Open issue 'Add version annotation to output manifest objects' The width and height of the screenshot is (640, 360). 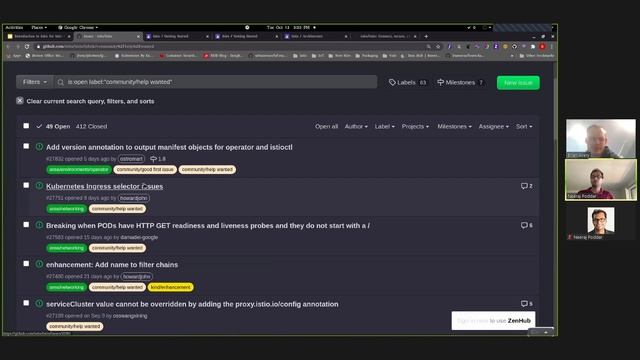click(x=169, y=147)
